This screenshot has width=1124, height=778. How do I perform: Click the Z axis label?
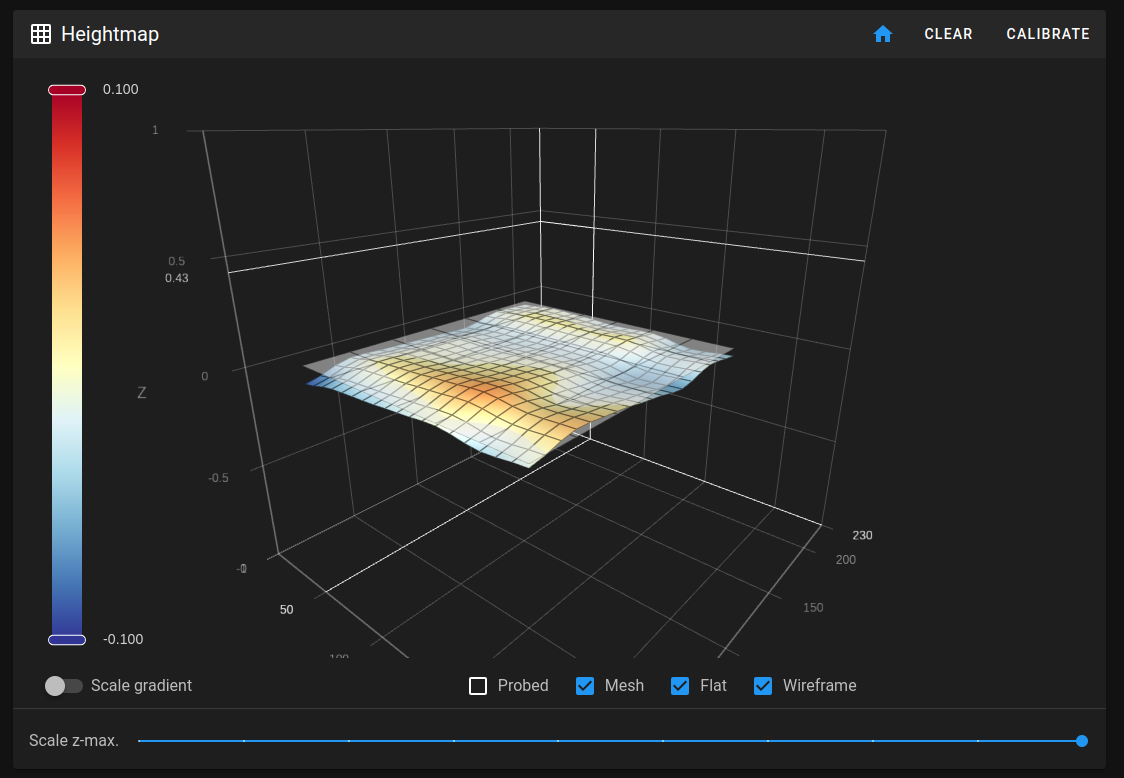coord(141,392)
